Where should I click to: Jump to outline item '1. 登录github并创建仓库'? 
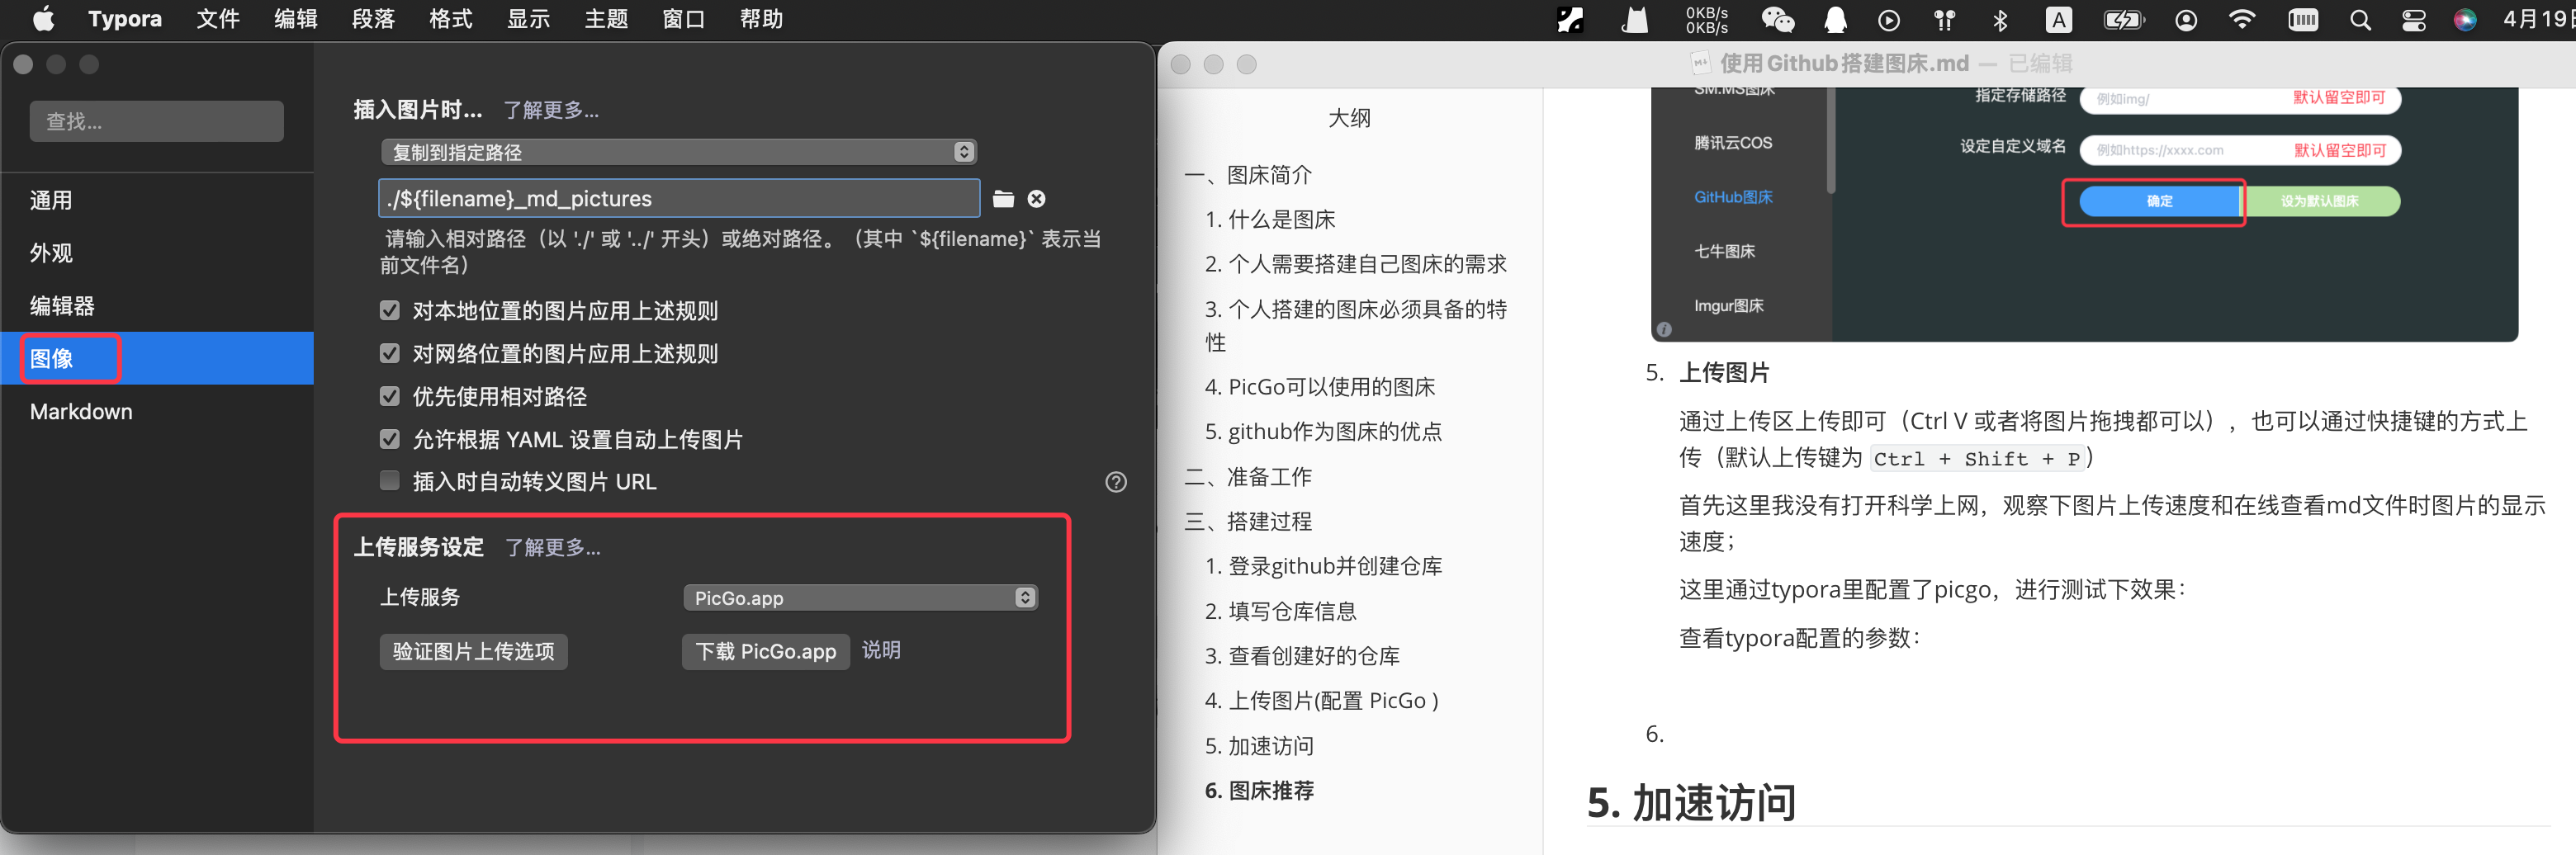tap(1323, 566)
